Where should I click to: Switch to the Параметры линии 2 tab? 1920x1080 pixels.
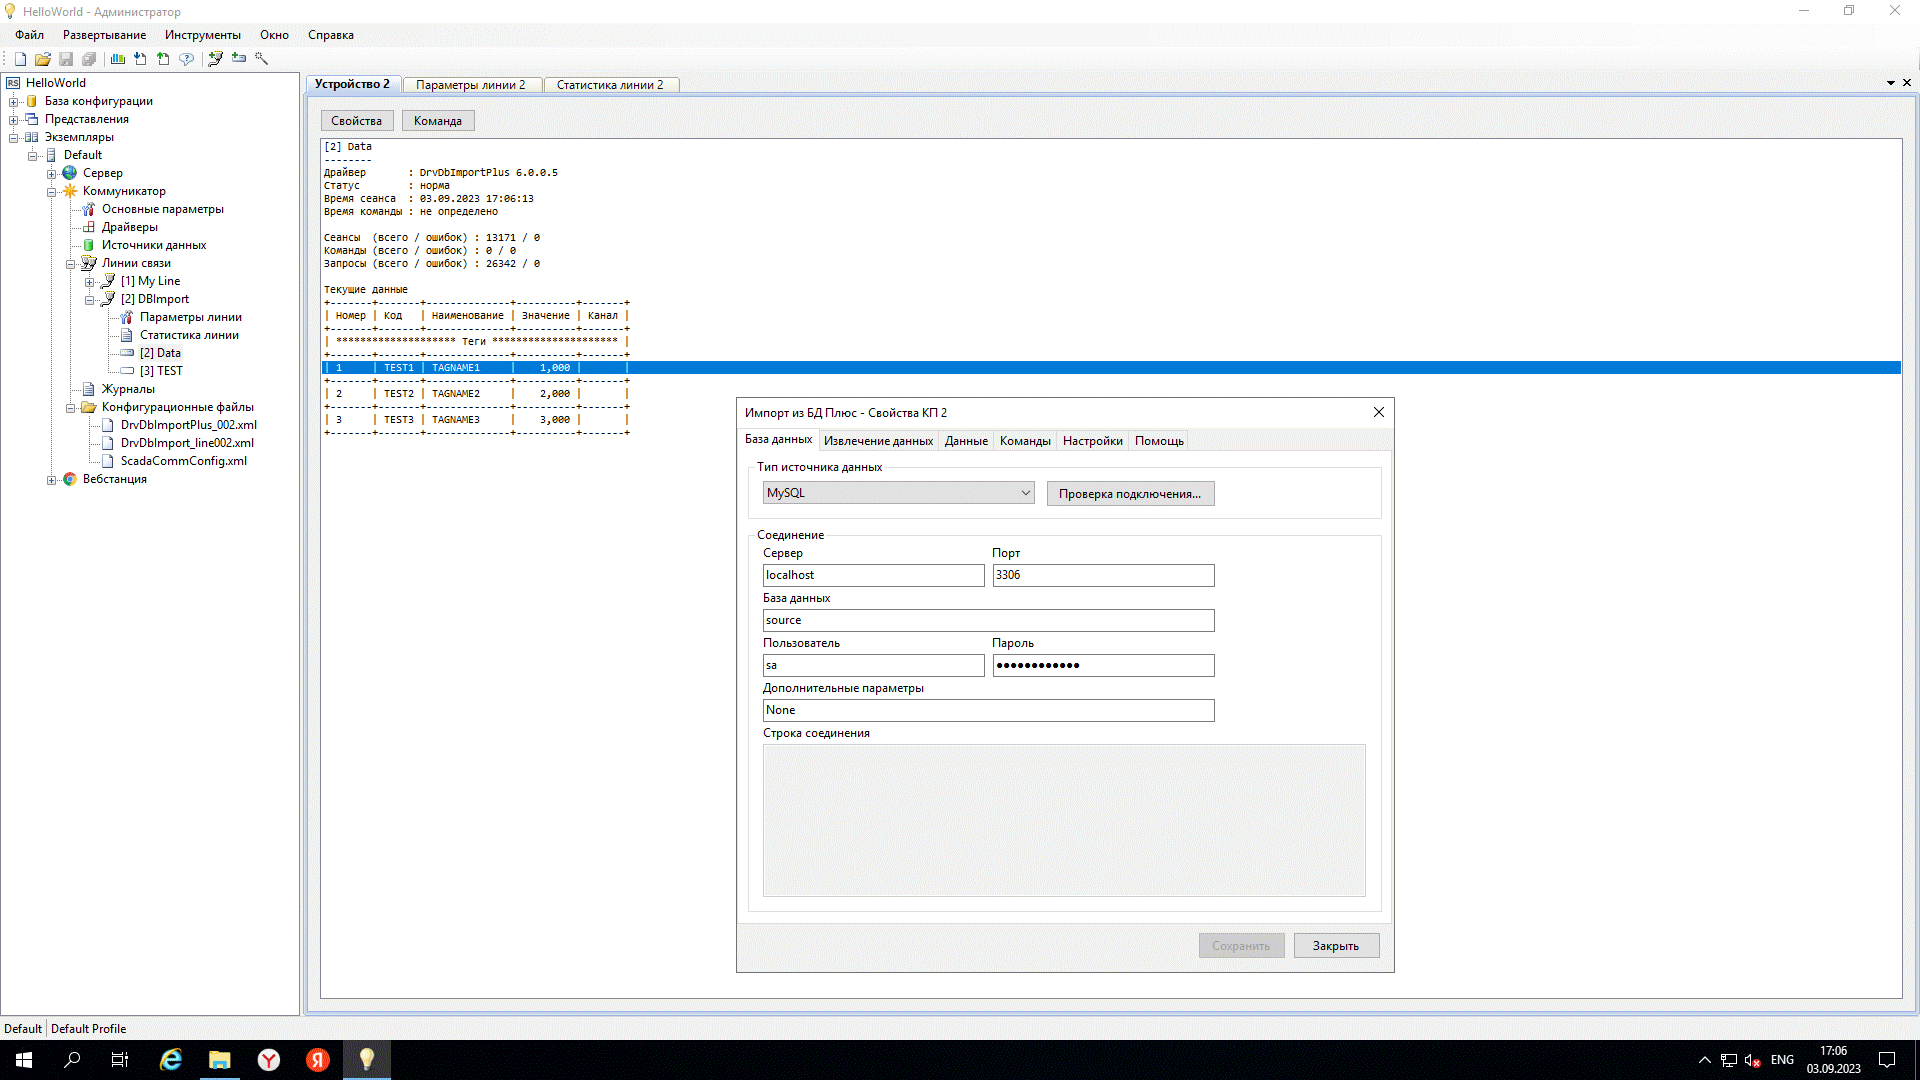coord(471,85)
